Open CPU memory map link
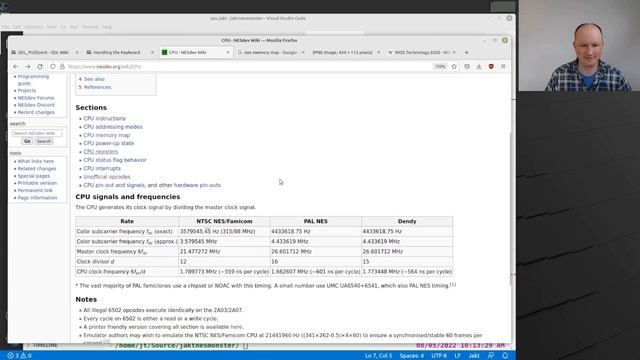 pos(107,135)
